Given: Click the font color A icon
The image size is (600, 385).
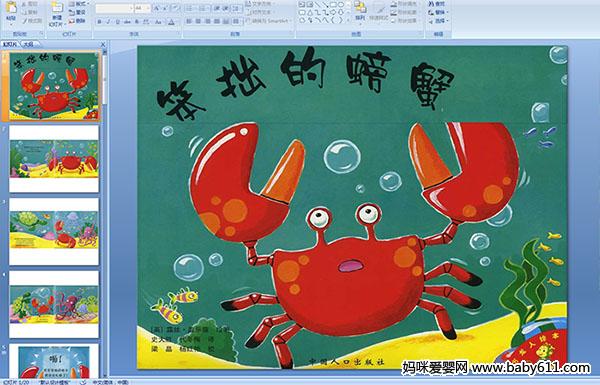Looking at the screenshot, I should point(171,22).
